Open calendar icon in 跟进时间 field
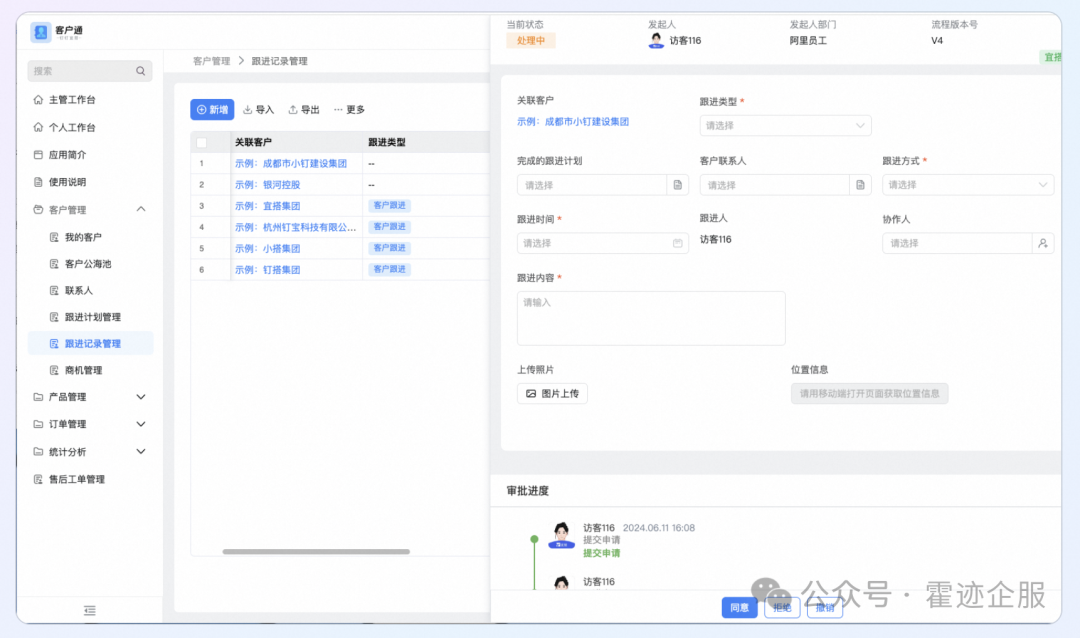Image resolution: width=1080 pixels, height=638 pixels. pyautogui.click(x=677, y=243)
